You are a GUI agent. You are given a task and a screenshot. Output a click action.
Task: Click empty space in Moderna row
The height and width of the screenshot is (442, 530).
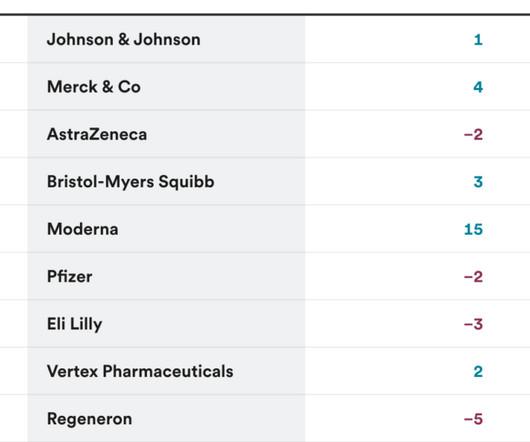pyautogui.click(x=382, y=229)
